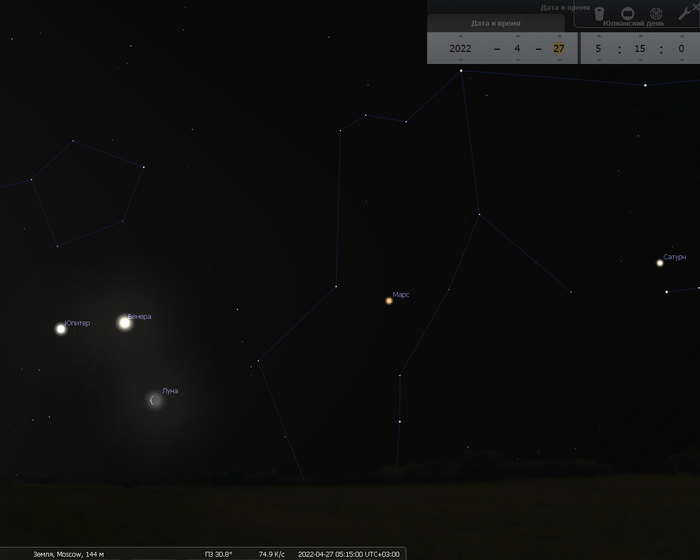Viewport: 700px width, 560px height.
Task: Increase the seconds value 0
Action: click(x=682, y=36)
